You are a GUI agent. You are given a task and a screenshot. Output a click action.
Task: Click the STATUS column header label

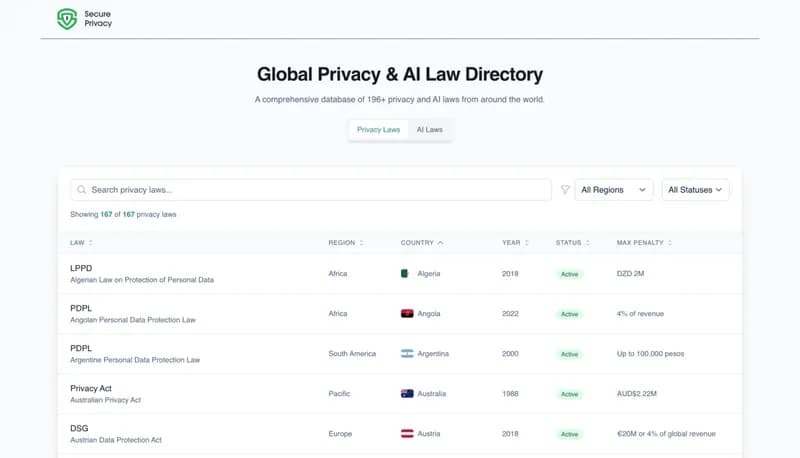tap(568, 243)
